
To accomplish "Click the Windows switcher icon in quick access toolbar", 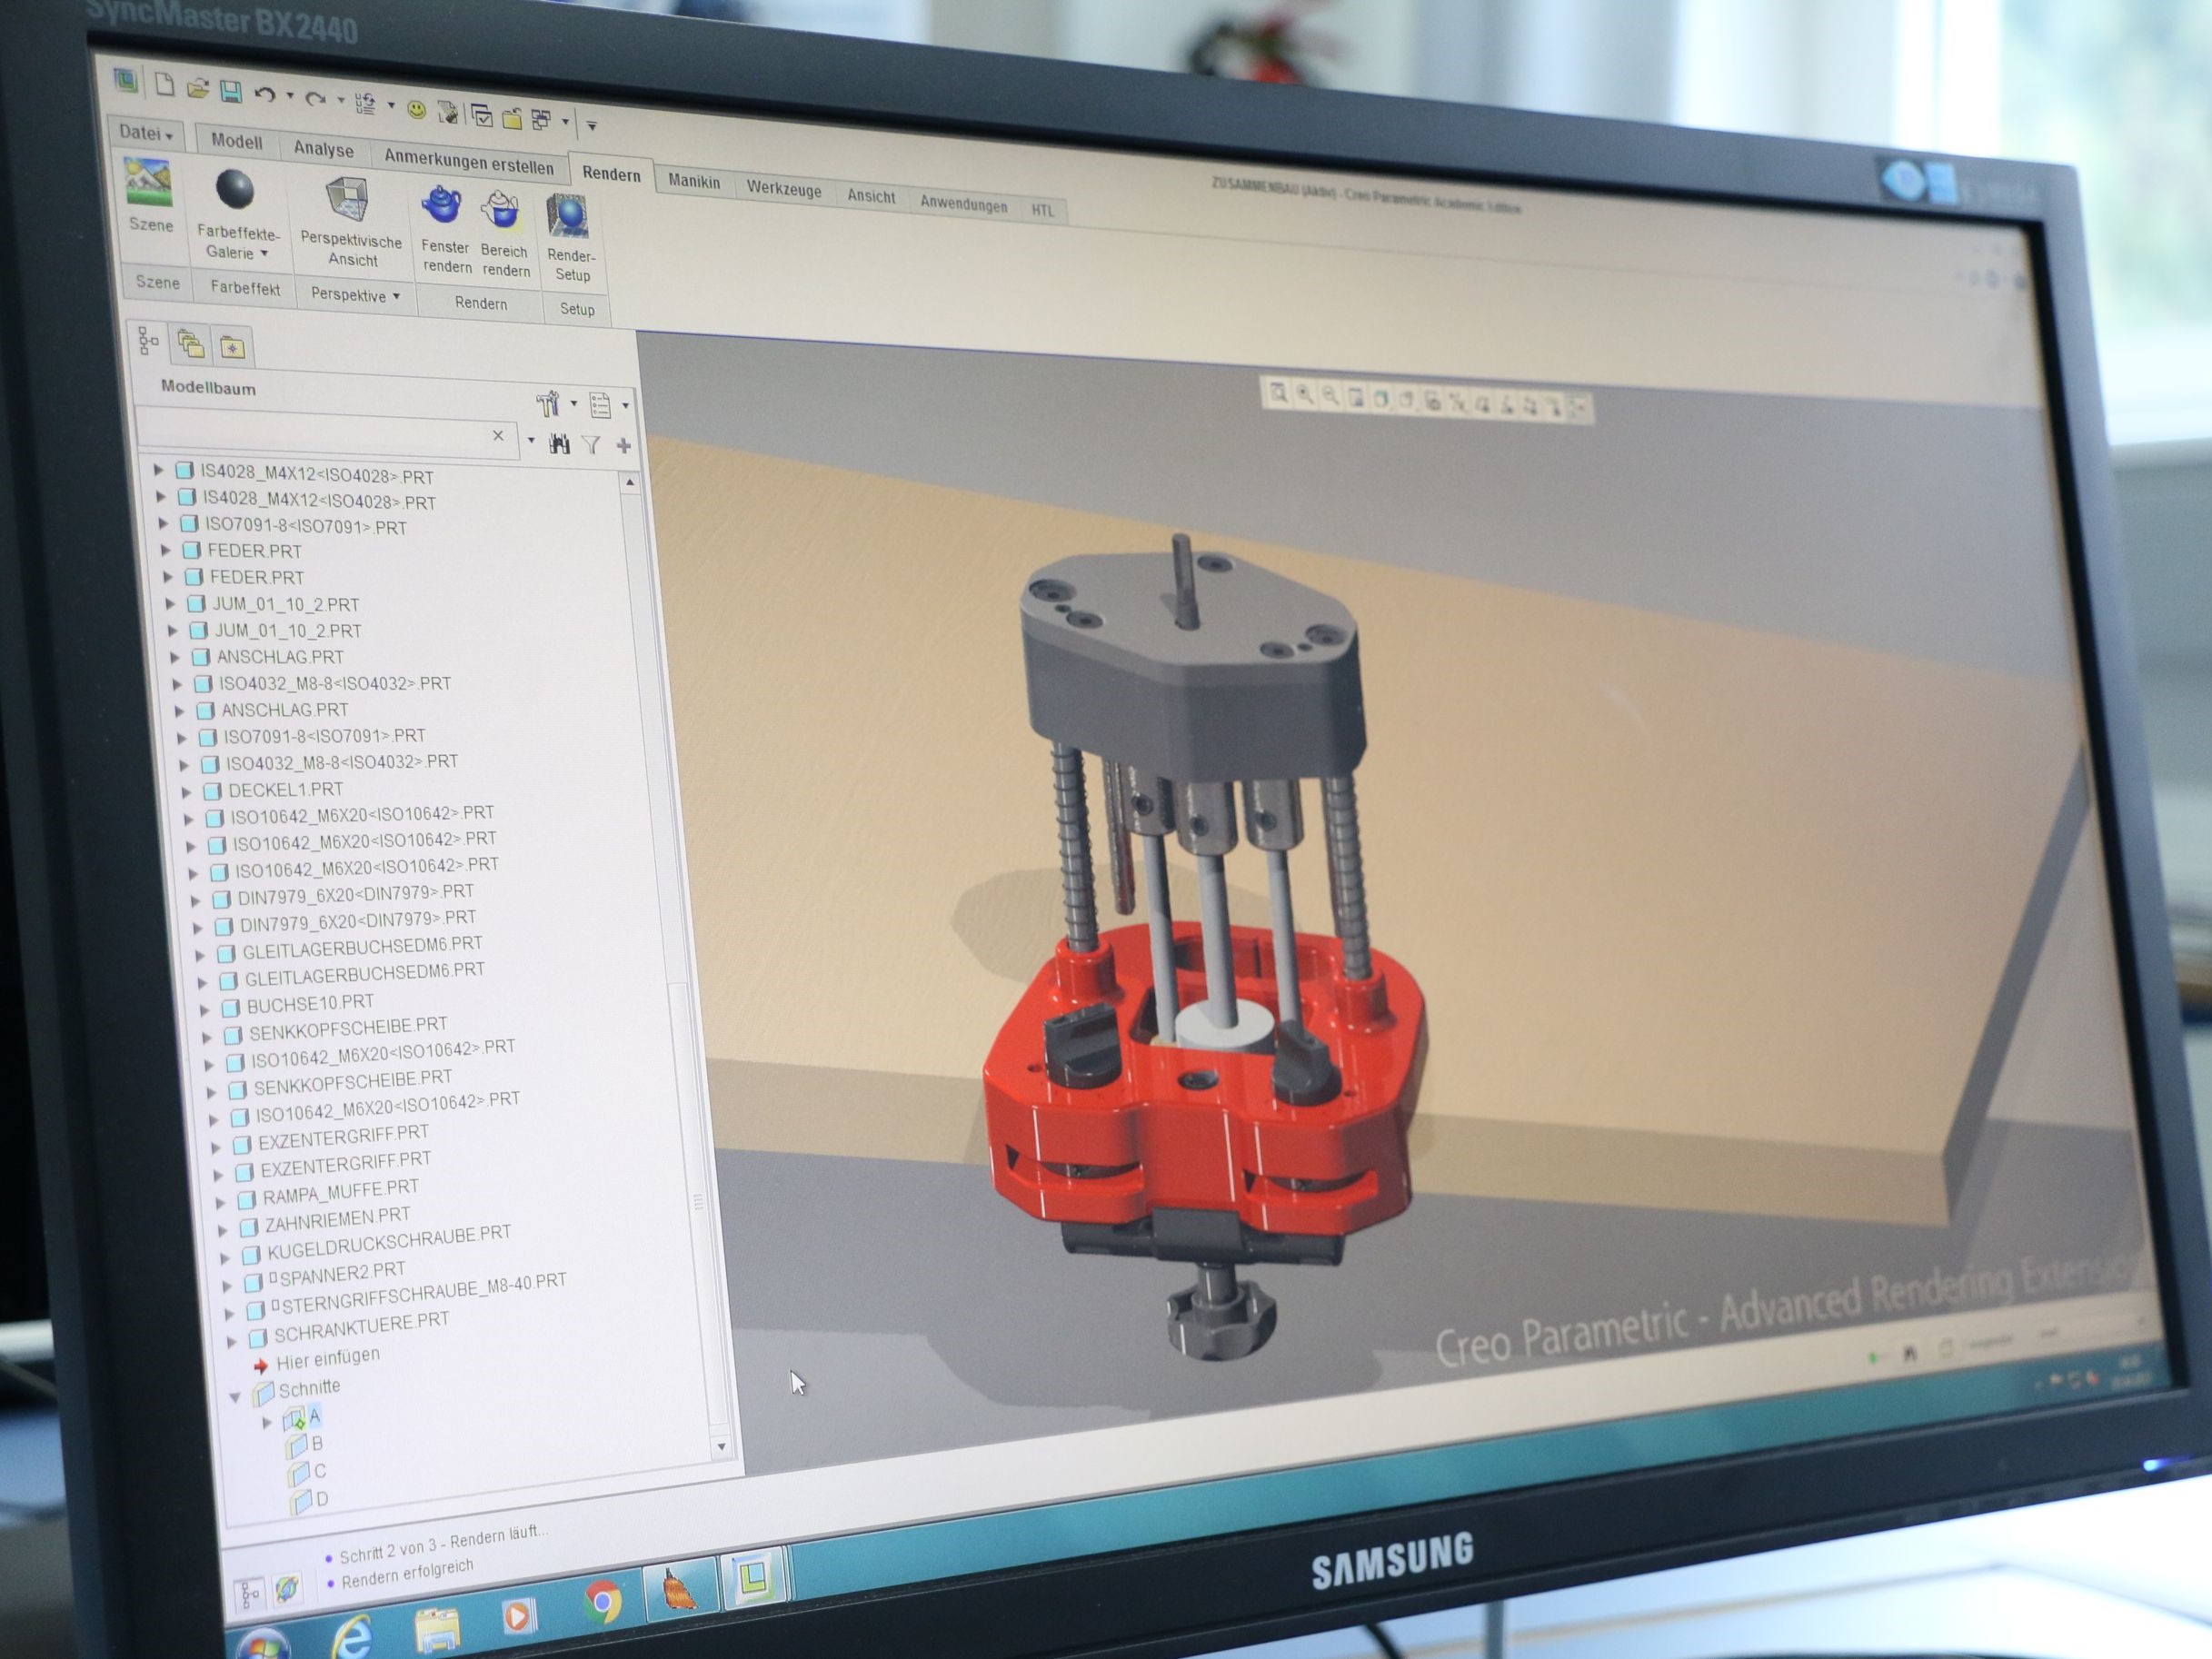I will (x=542, y=120).
